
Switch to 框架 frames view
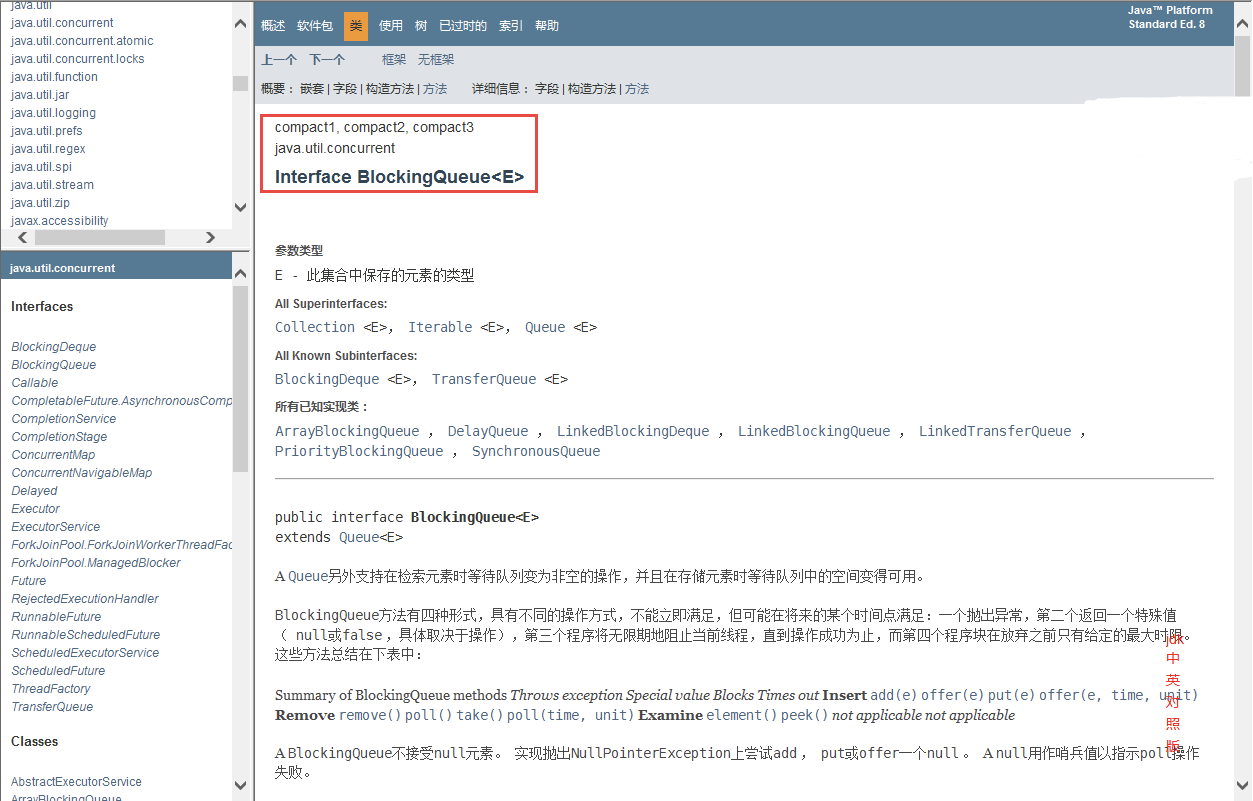[394, 60]
